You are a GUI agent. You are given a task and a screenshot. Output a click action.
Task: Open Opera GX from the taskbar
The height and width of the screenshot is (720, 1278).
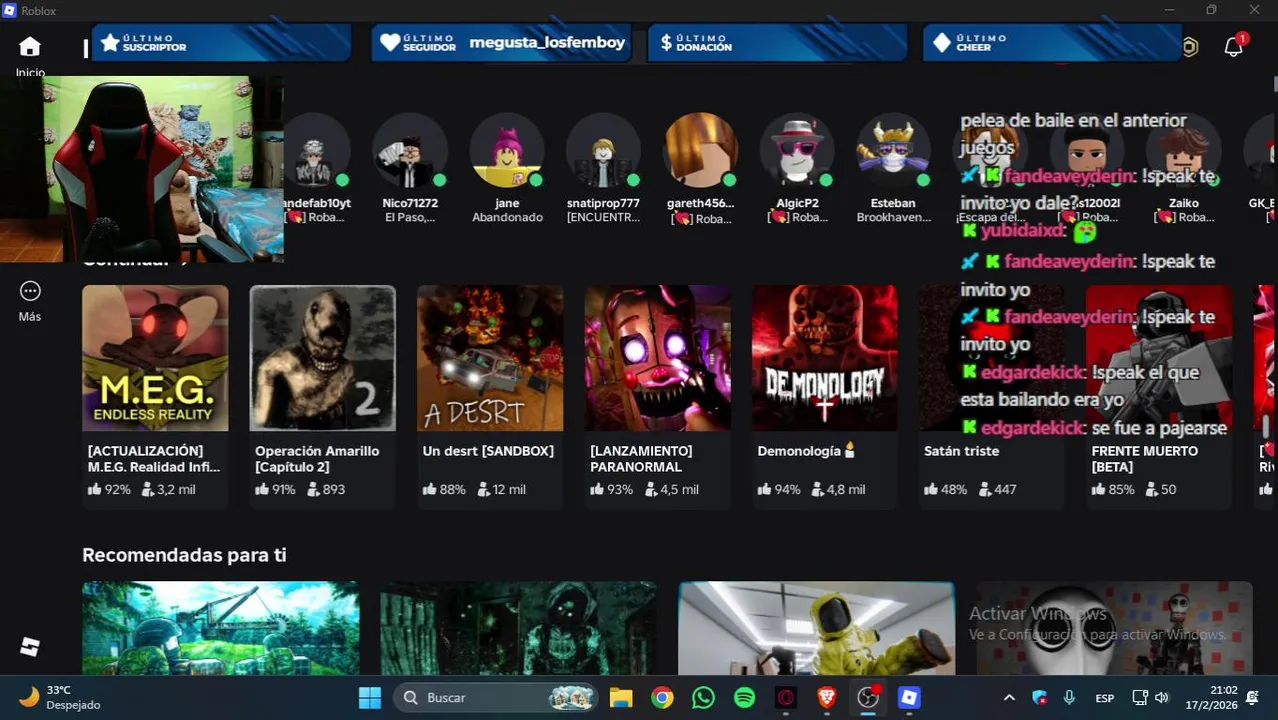(x=785, y=697)
